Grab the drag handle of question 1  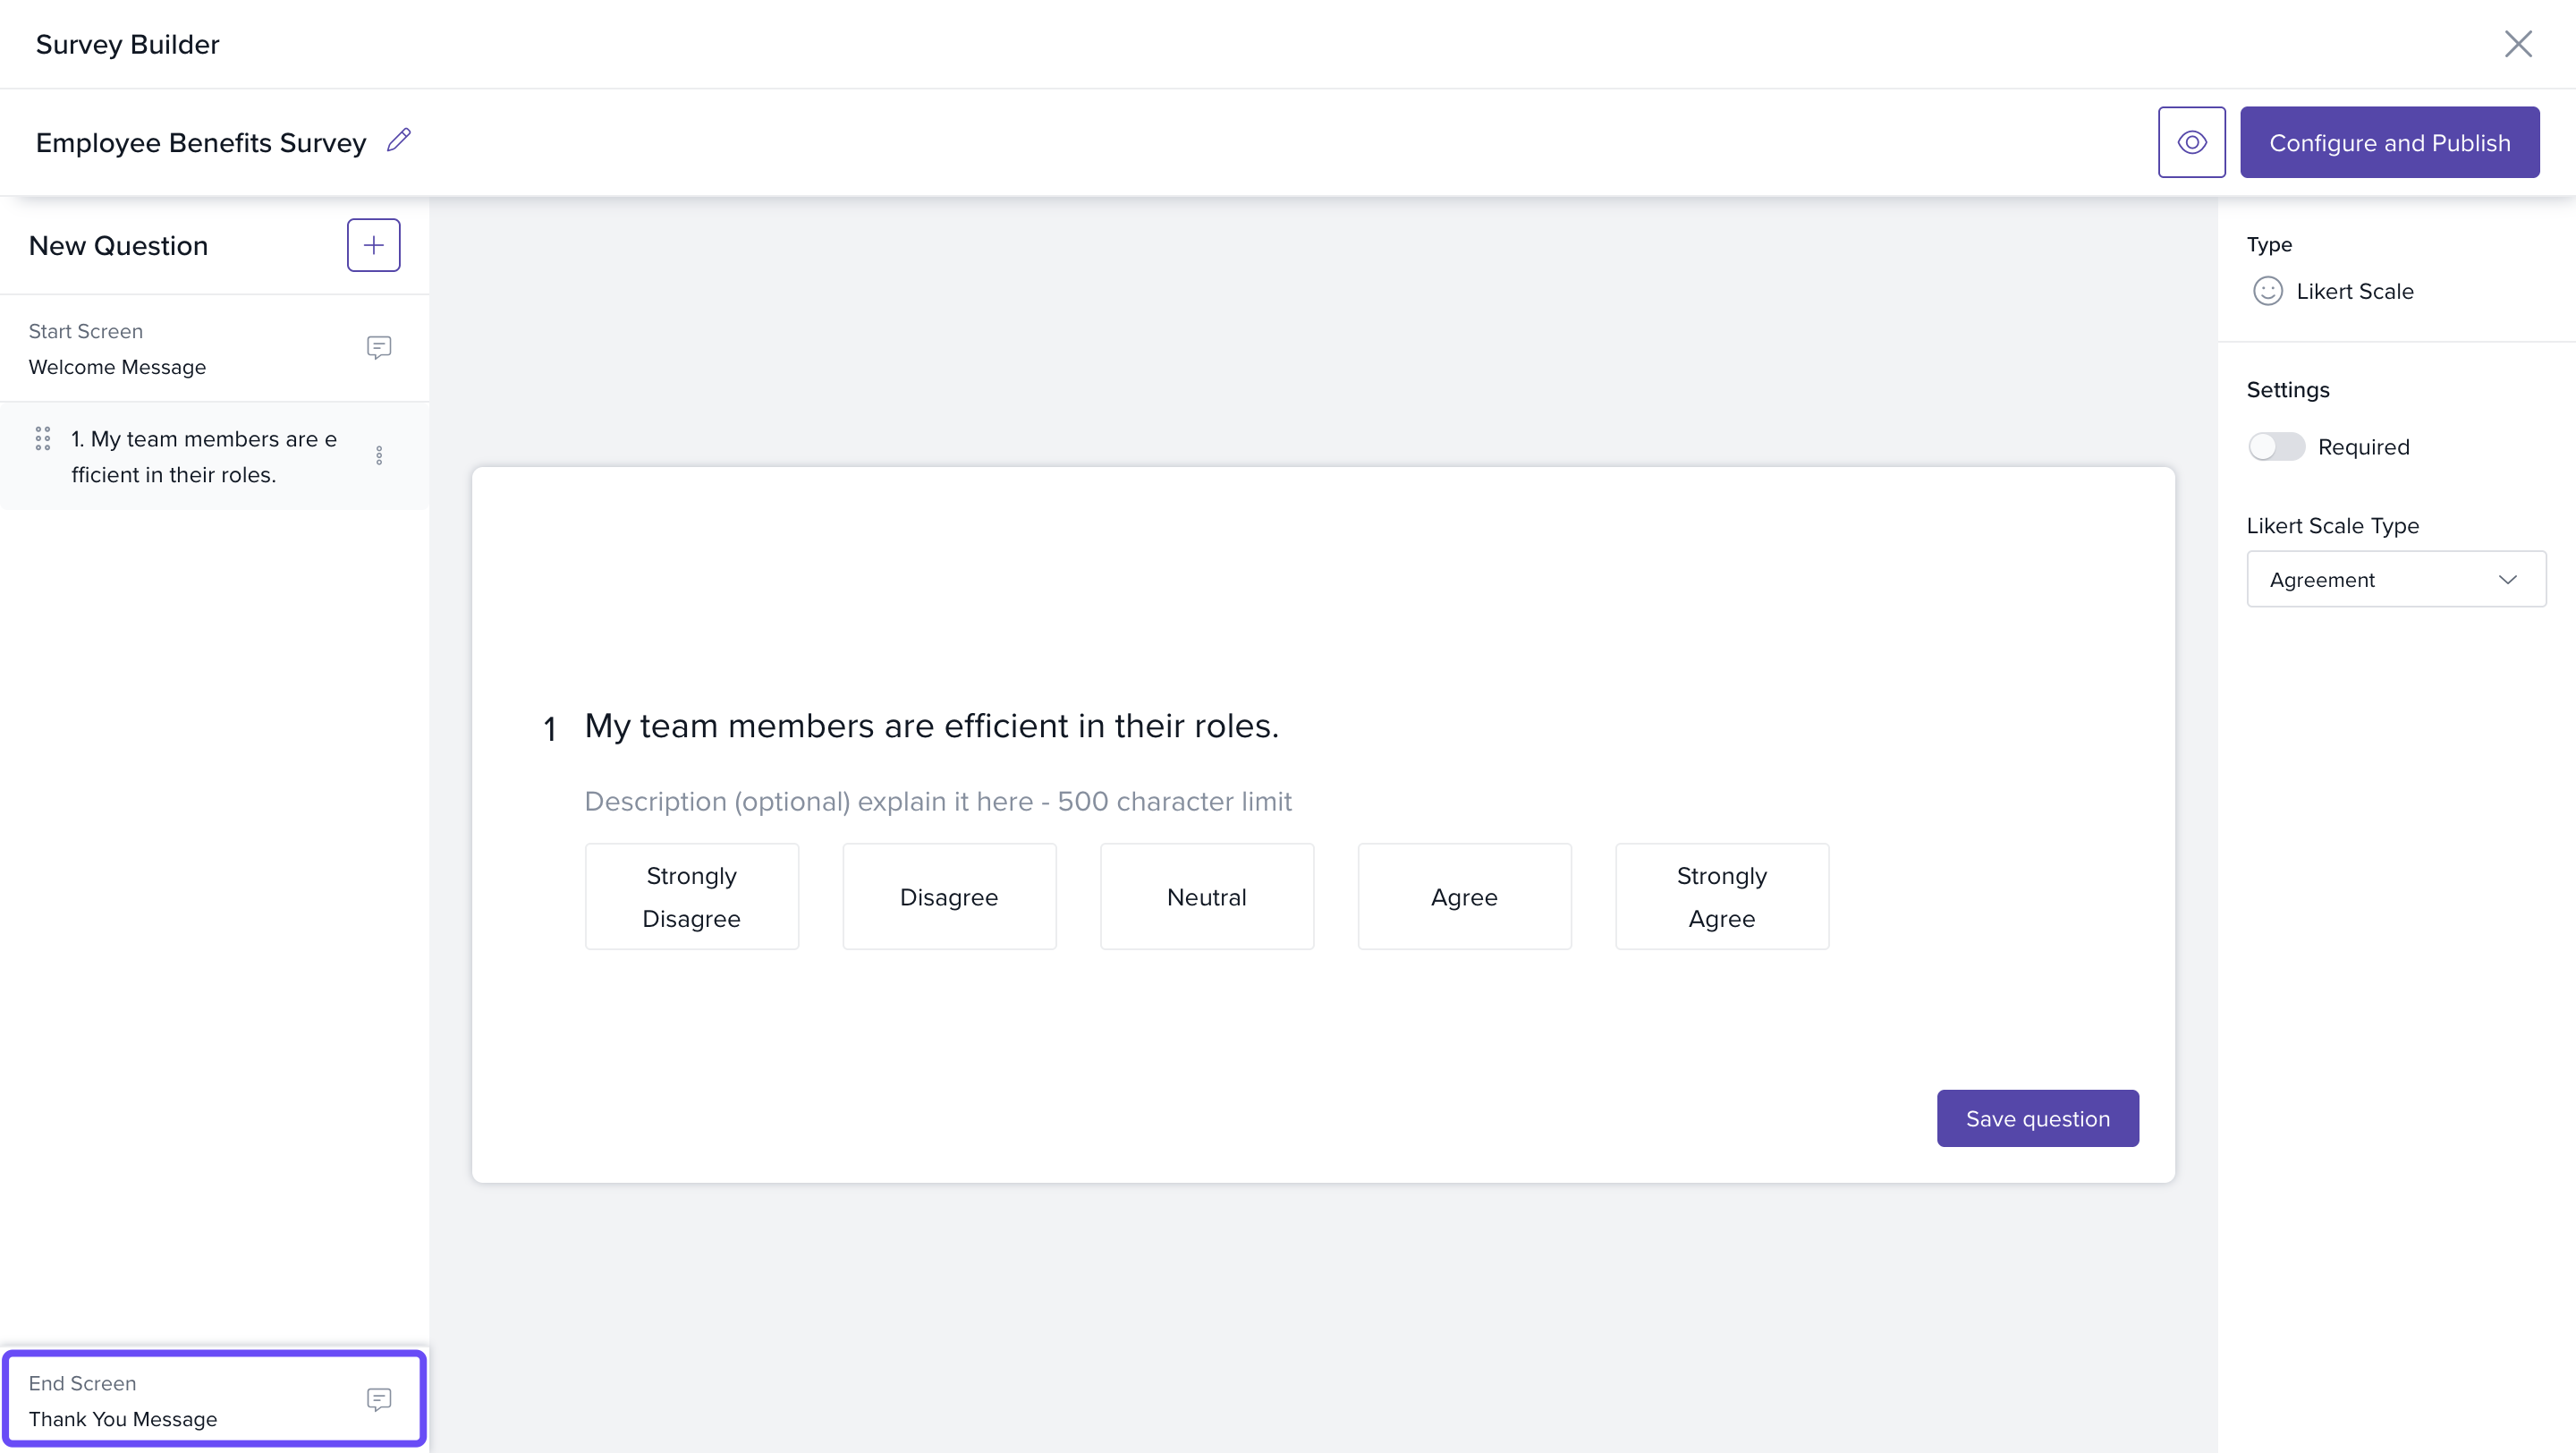pos(43,439)
